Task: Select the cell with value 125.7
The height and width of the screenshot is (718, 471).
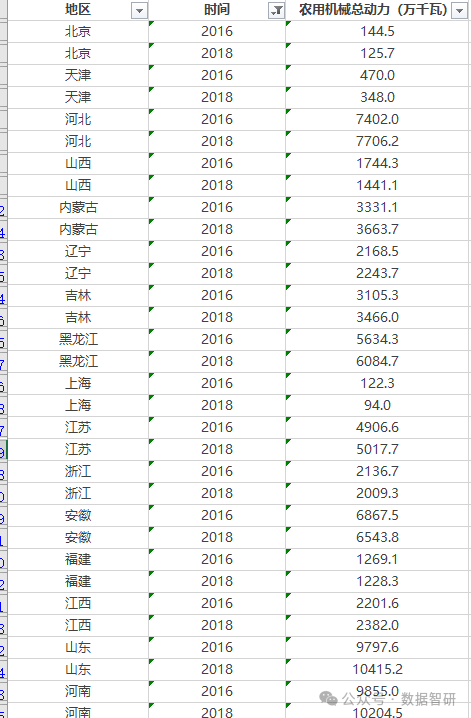Action: tap(377, 54)
